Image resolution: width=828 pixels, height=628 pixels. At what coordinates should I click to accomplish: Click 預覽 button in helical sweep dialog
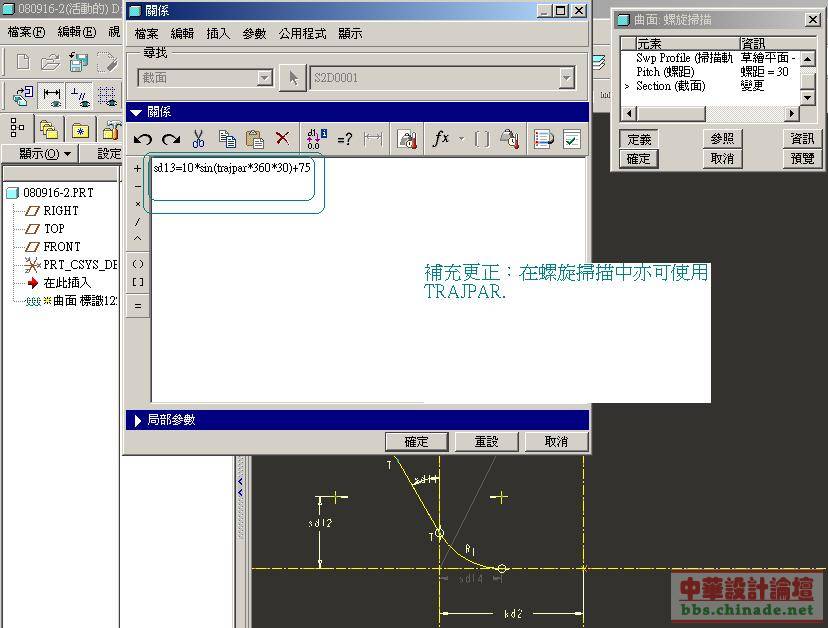click(x=802, y=159)
